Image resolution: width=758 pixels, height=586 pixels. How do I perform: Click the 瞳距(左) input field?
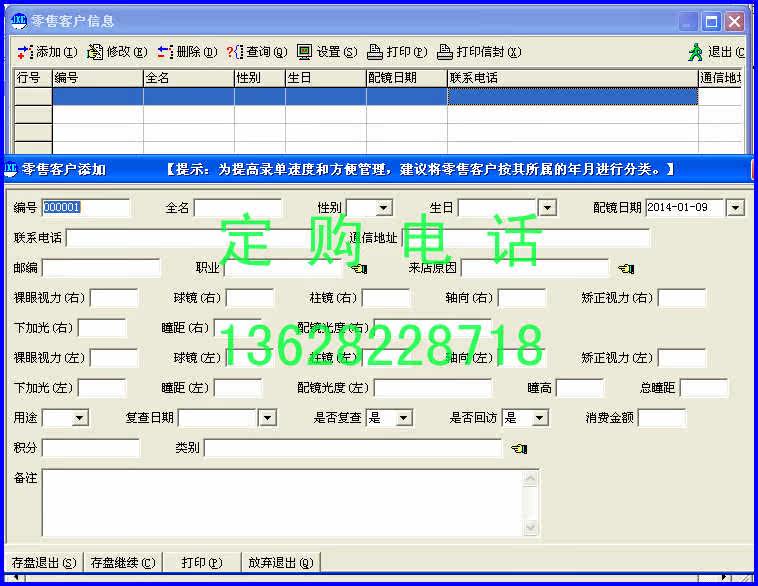click(x=238, y=388)
